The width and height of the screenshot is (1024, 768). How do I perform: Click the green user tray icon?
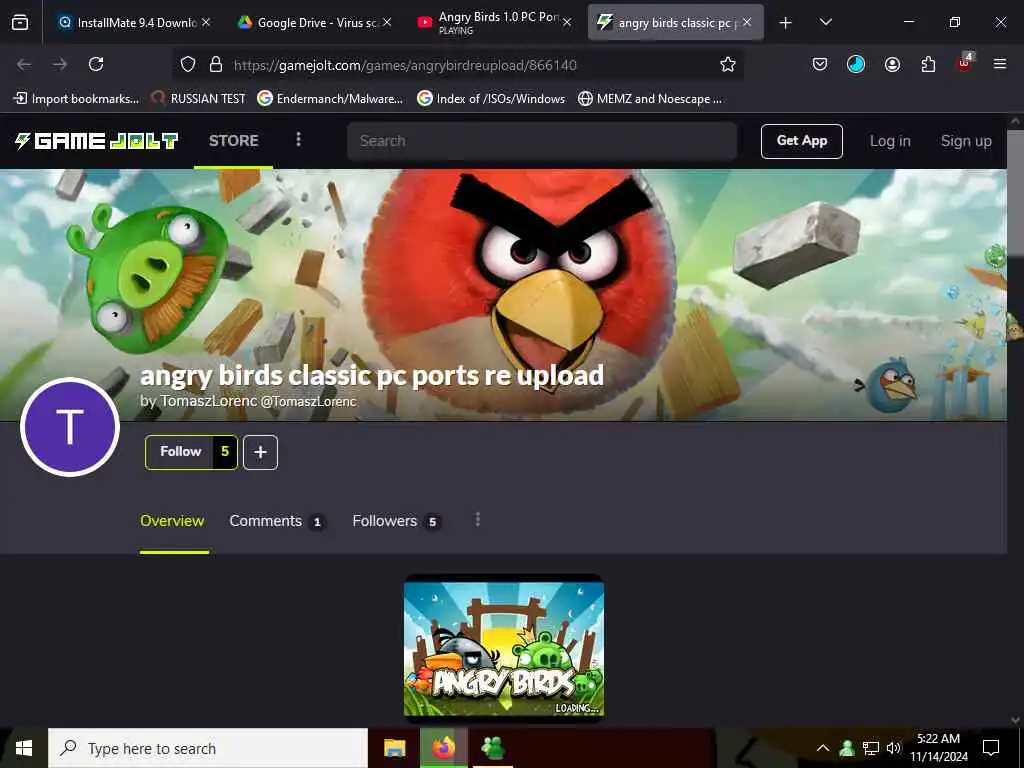(x=847, y=748)
